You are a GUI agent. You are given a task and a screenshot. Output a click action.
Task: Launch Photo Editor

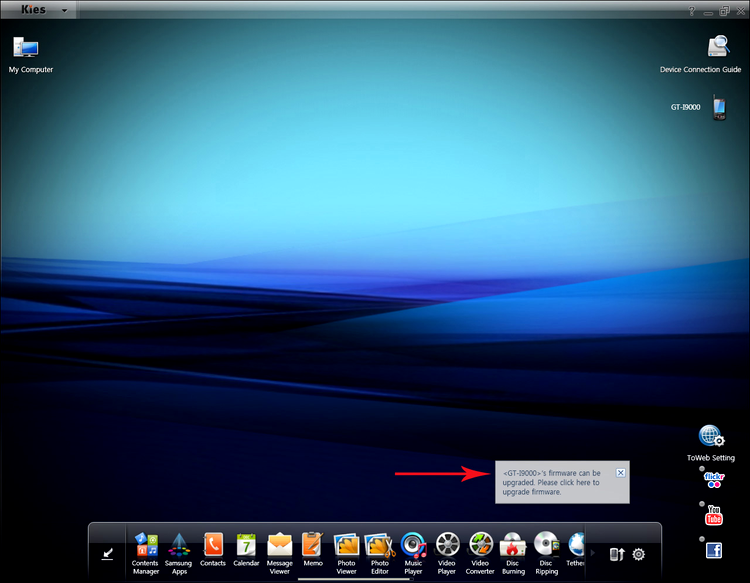point(380,545)
